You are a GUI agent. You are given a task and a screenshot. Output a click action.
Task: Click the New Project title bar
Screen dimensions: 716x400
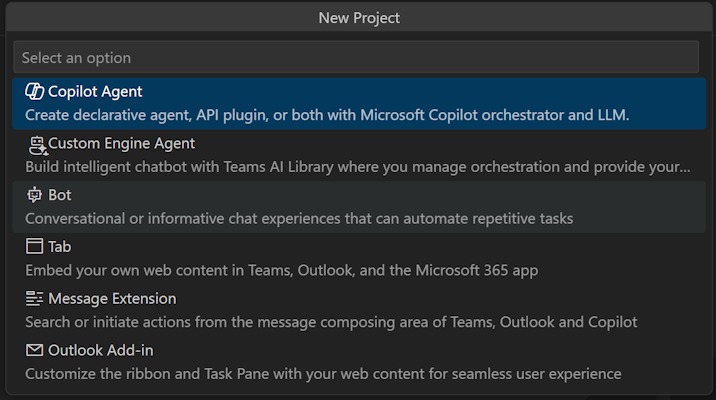(x=358, y=18)
